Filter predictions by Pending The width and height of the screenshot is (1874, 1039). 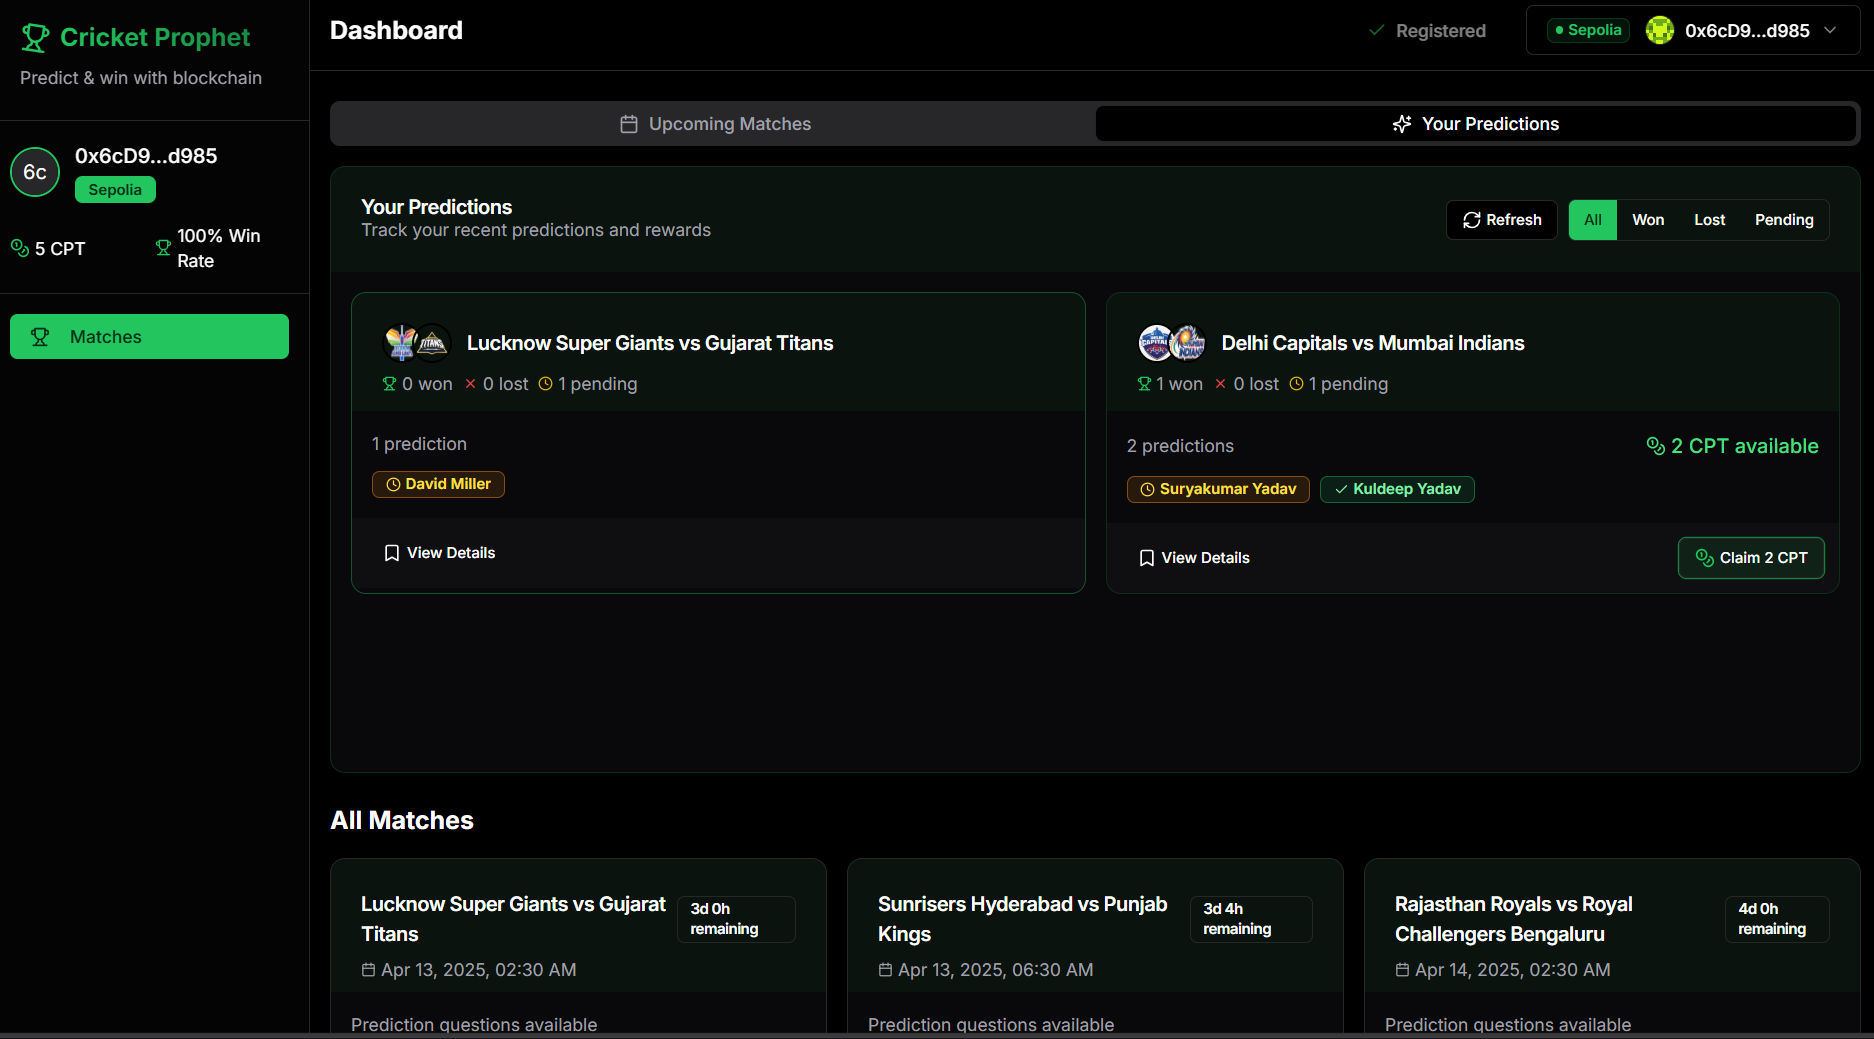click(1784, 220)
